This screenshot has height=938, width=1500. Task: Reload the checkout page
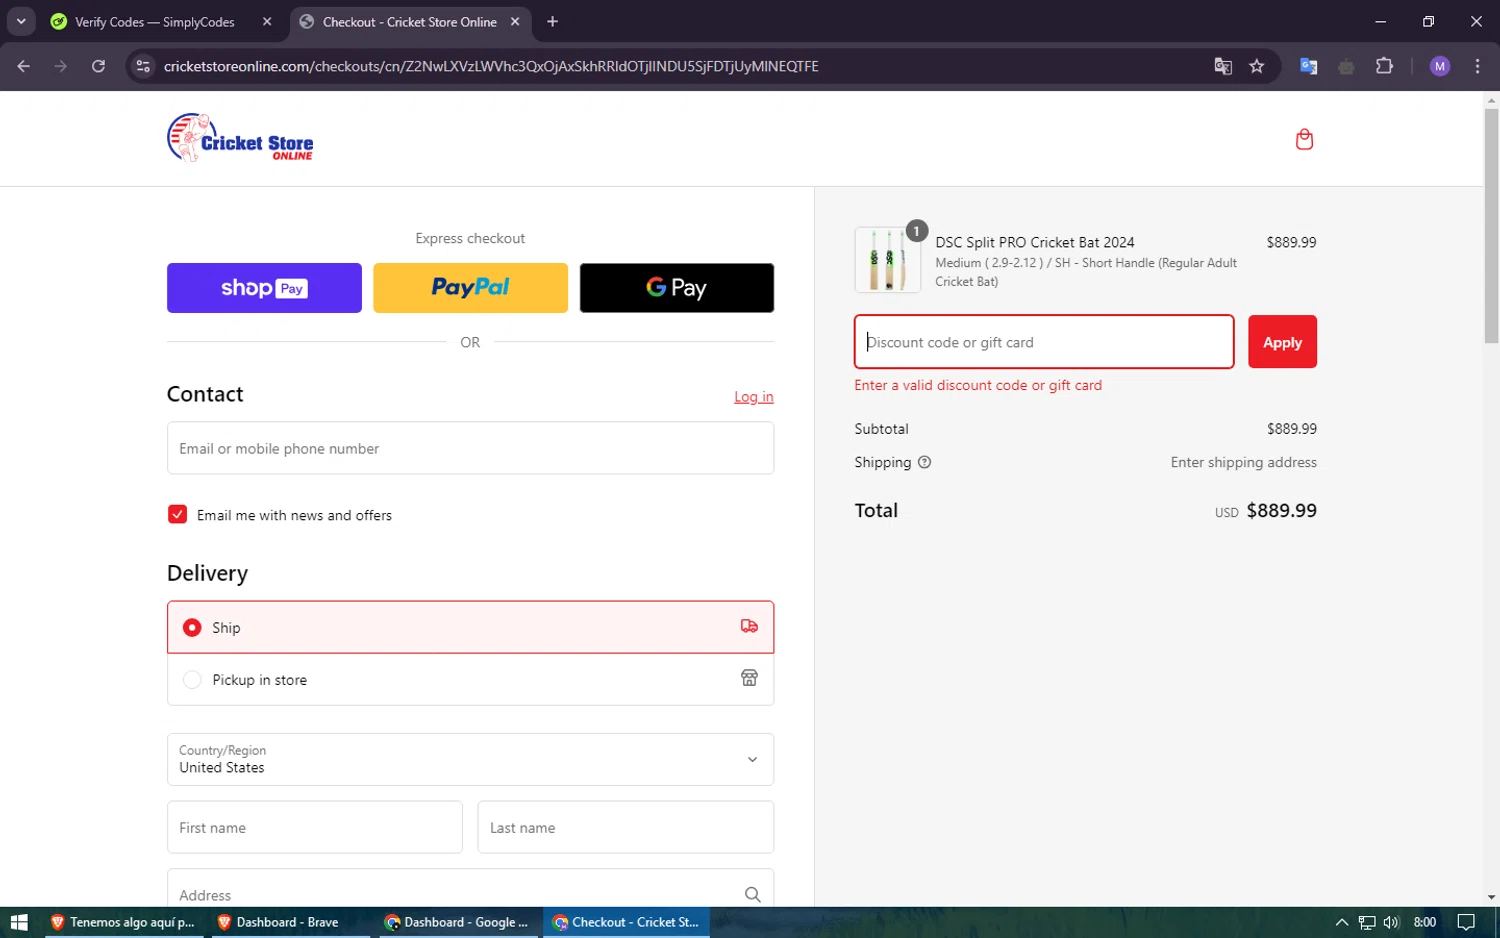coord(98,66)
